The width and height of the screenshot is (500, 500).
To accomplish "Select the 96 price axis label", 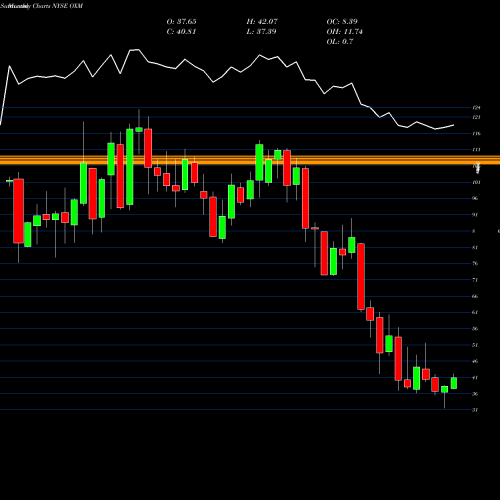I will [475, 198].
